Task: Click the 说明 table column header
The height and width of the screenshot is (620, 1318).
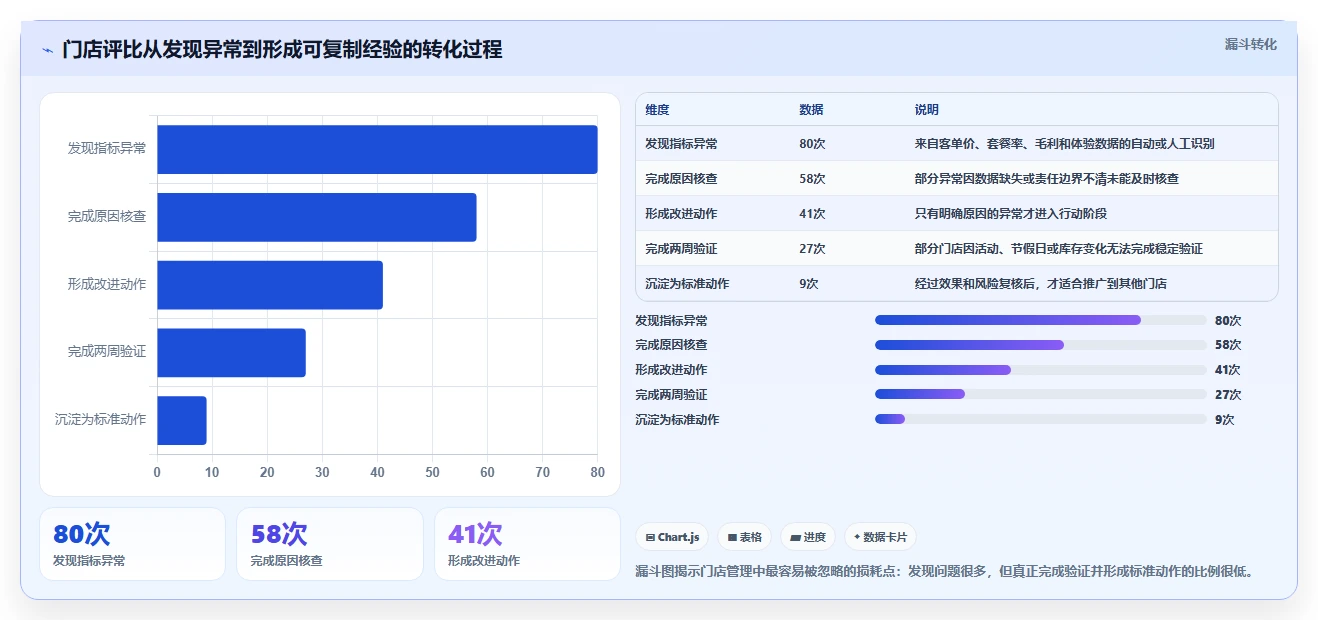Action: pos(927,110)
